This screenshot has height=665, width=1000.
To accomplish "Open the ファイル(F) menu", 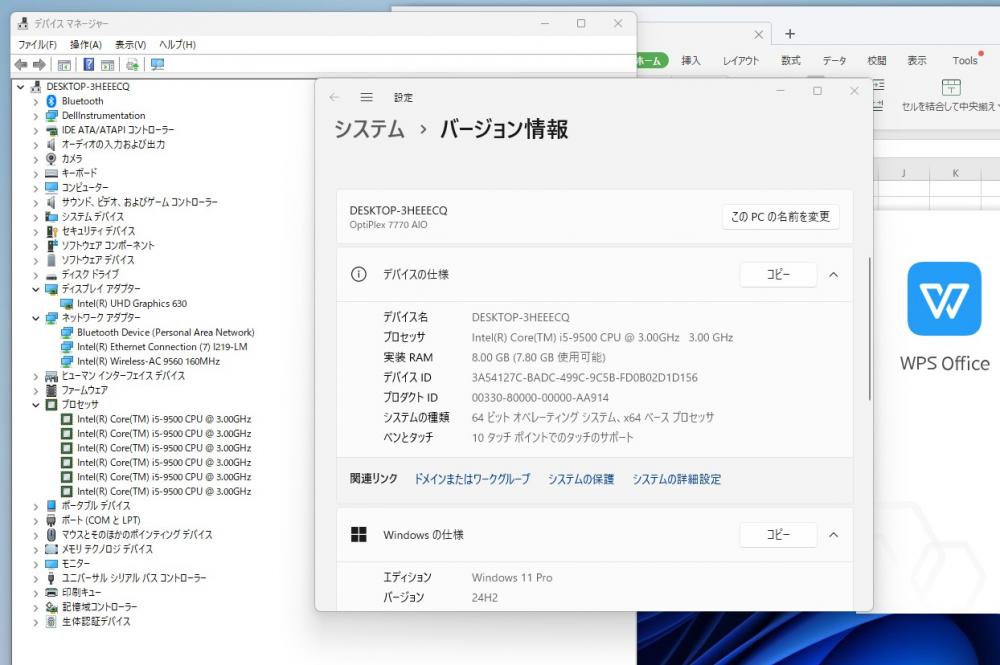I will click(37, 45).
